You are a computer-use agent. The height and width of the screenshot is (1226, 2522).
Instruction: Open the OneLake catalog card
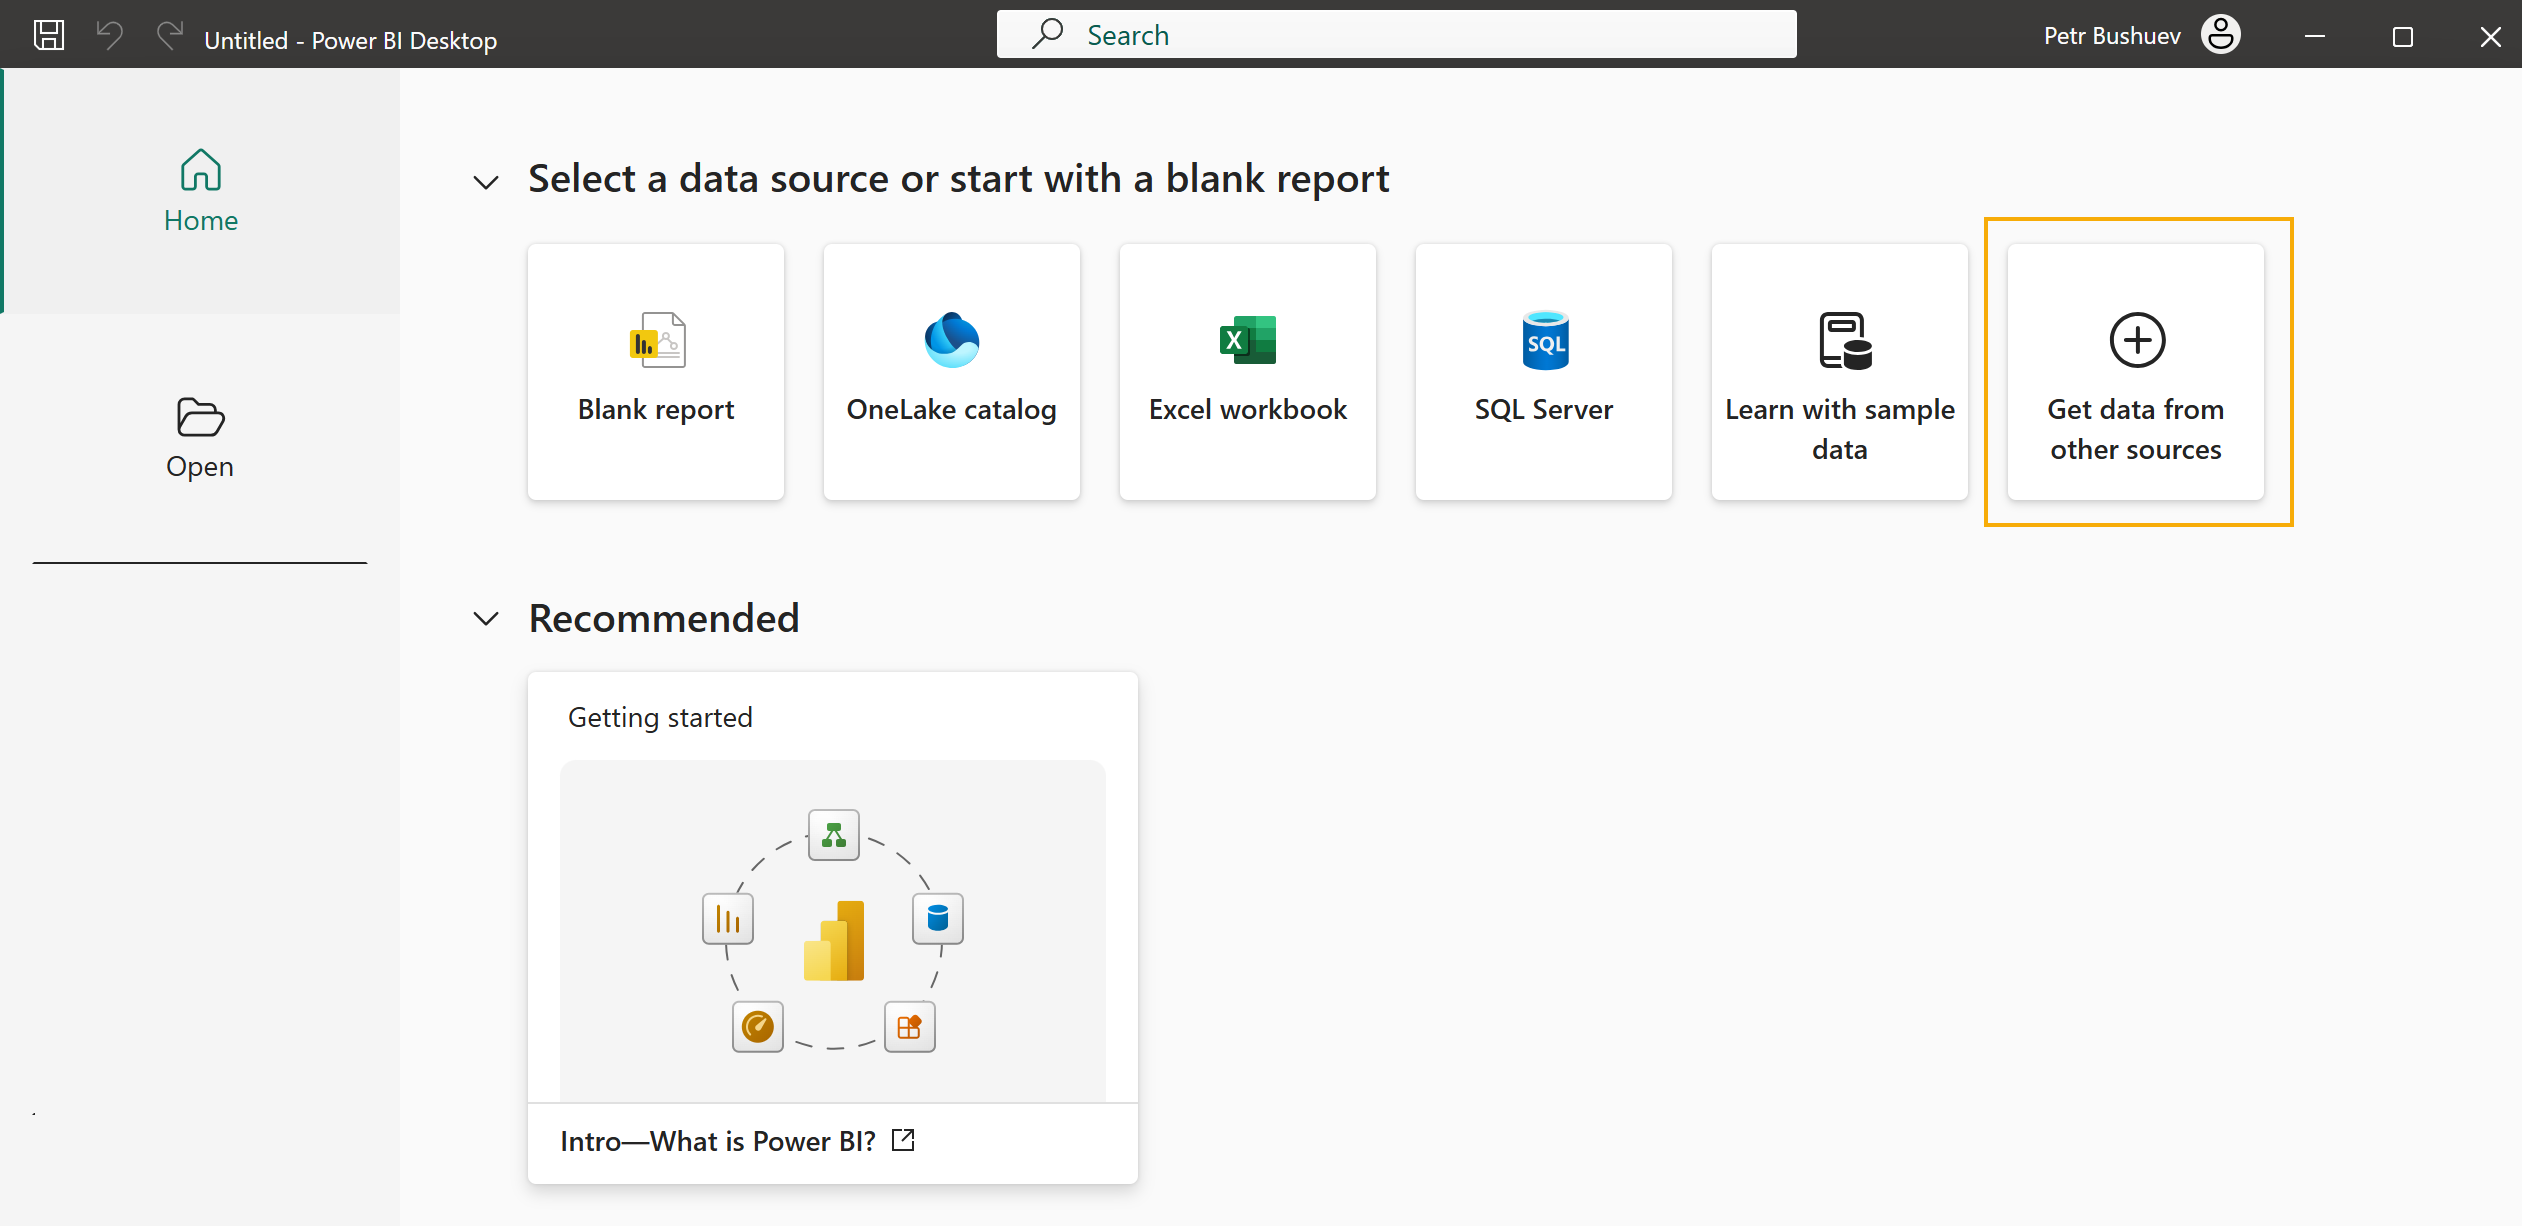(x=952, y=372)
